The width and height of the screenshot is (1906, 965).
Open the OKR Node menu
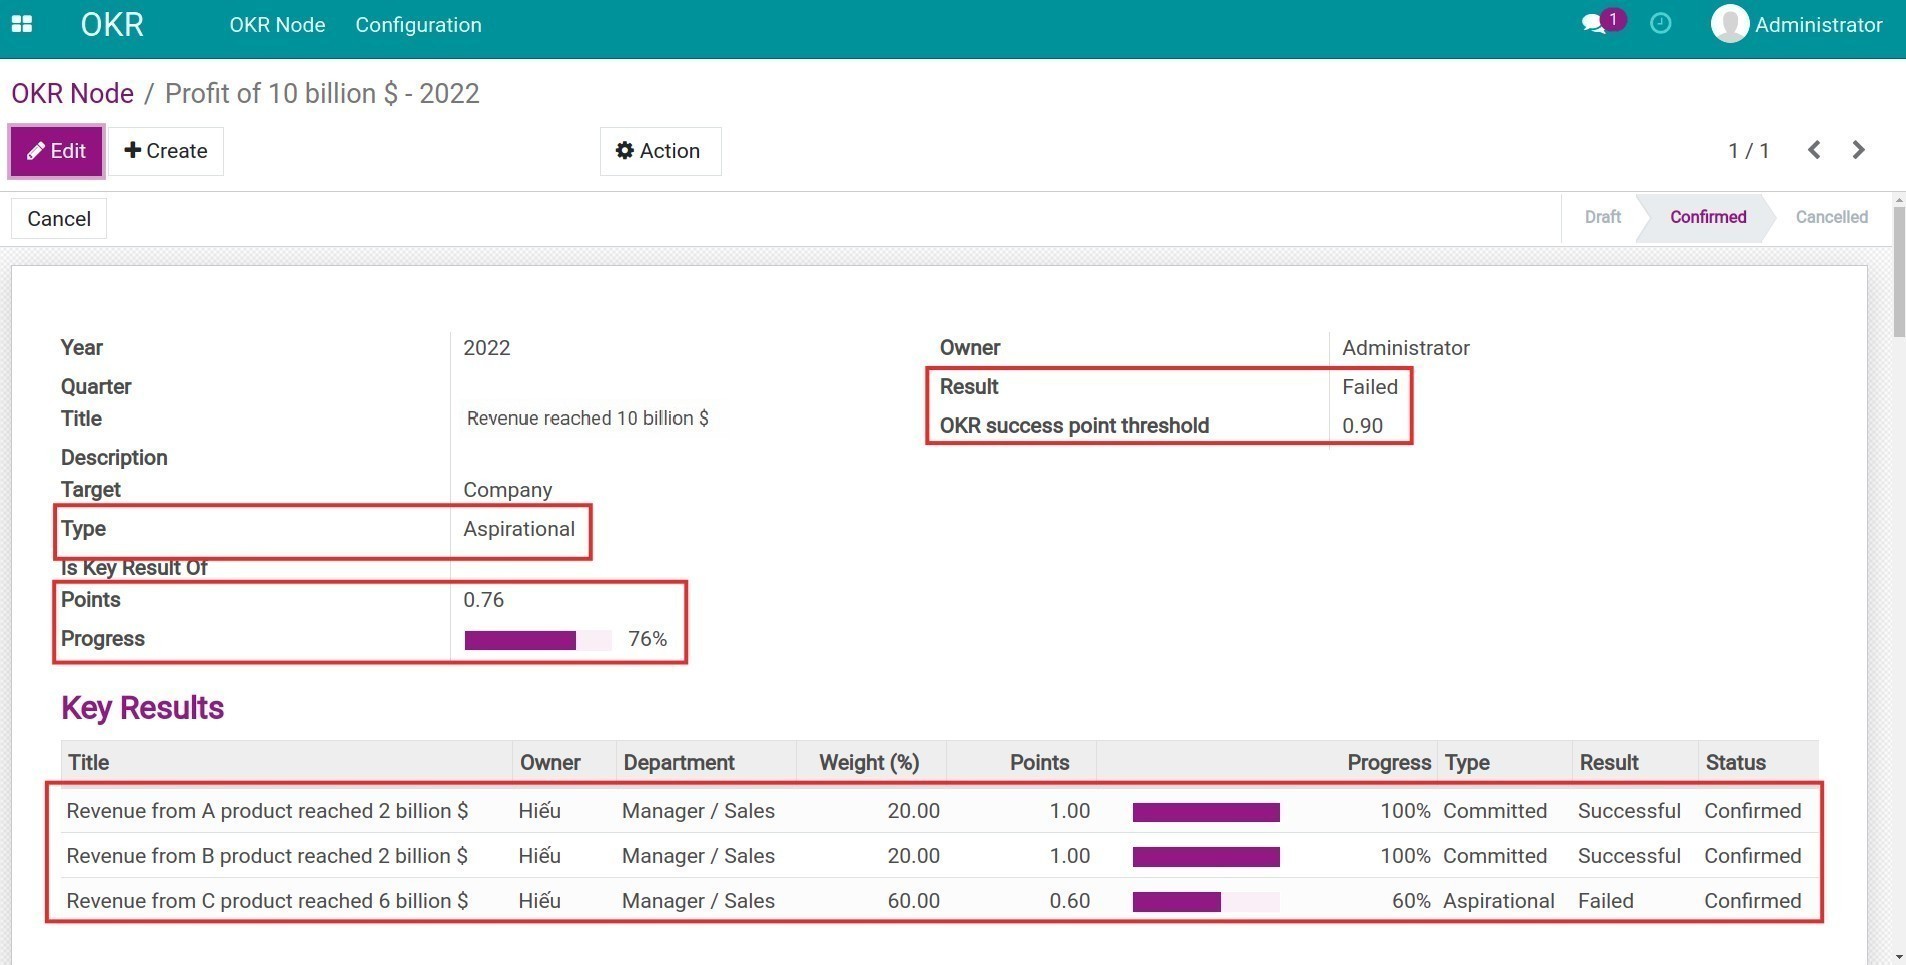277,24
